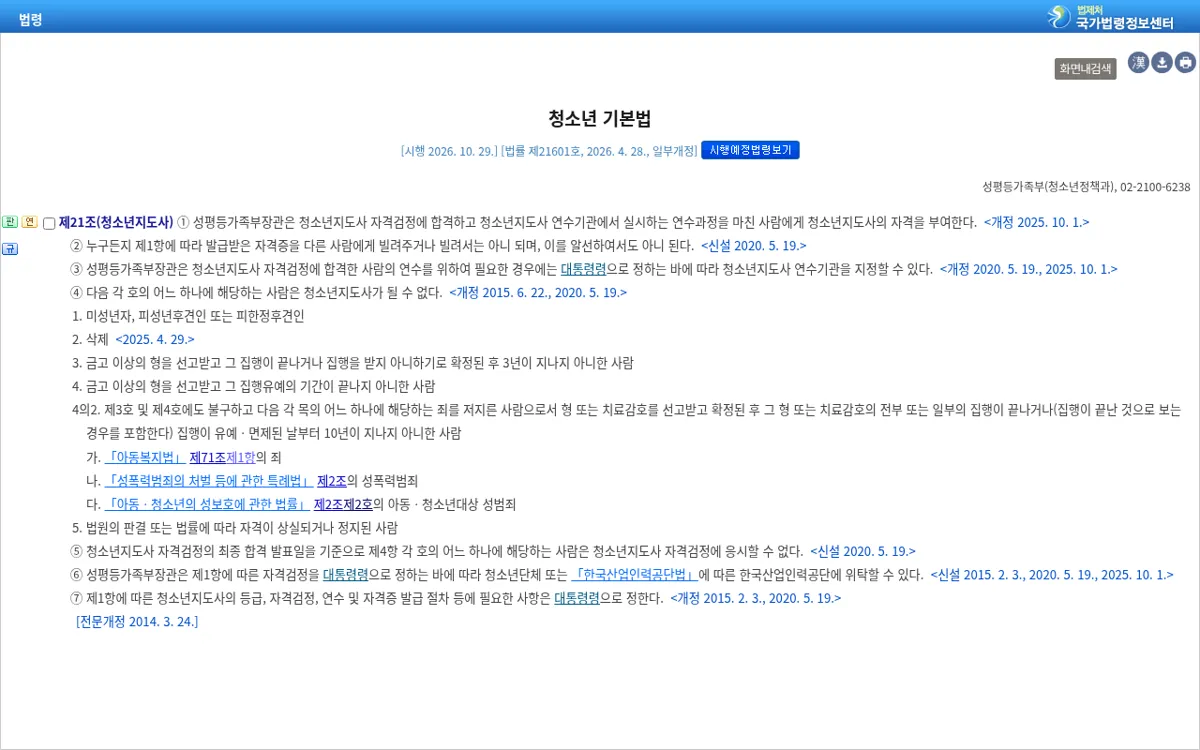The image size is (1200, 750).
Task: Open 「성폭력범죄의 처벌 등에 관한 특례법」 link
Action: click(208, 481)
